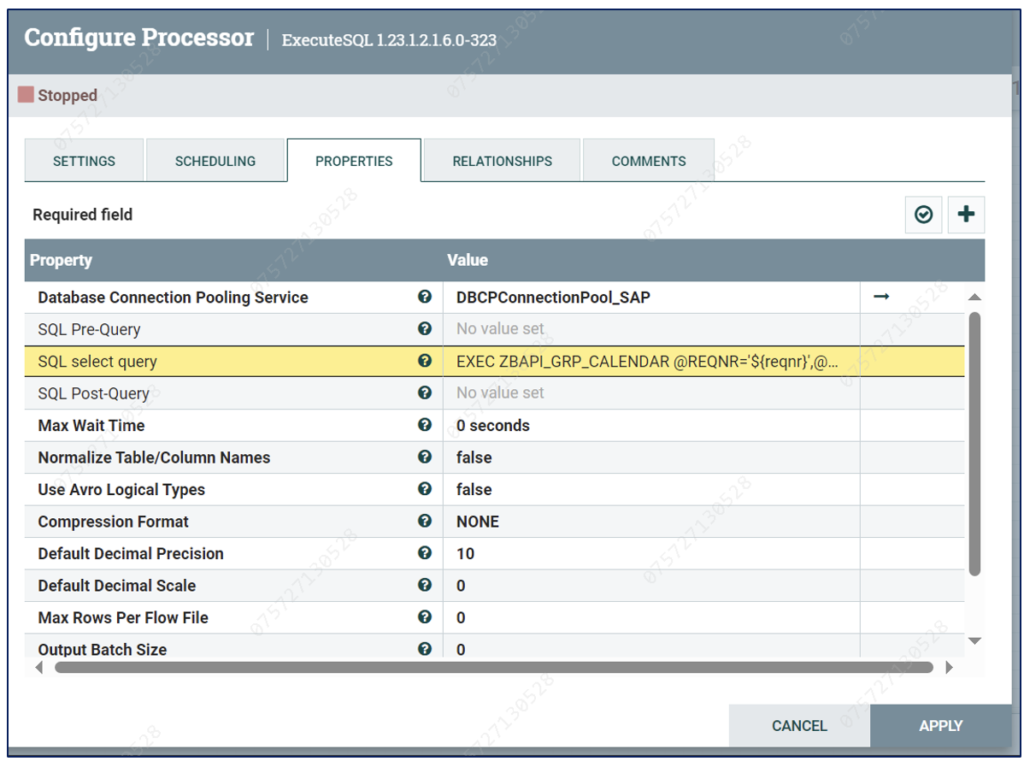Apply the processor configuration
Image resolution: width=1024 pixels, height=761 pixels.
tap(941, 726)
